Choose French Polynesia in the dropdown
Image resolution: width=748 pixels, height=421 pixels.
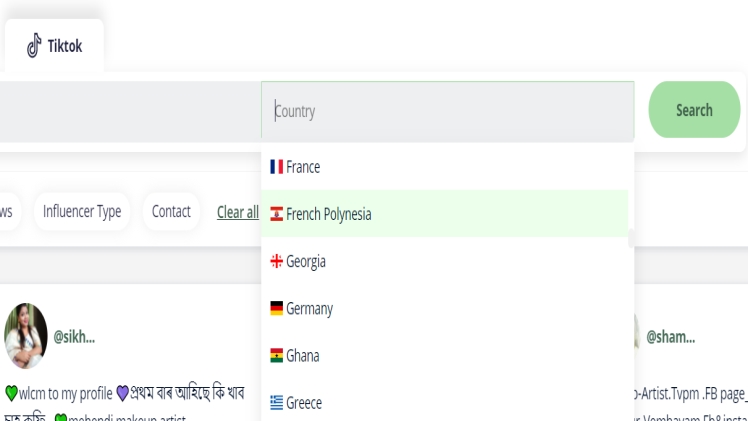(x=328, y=214)
